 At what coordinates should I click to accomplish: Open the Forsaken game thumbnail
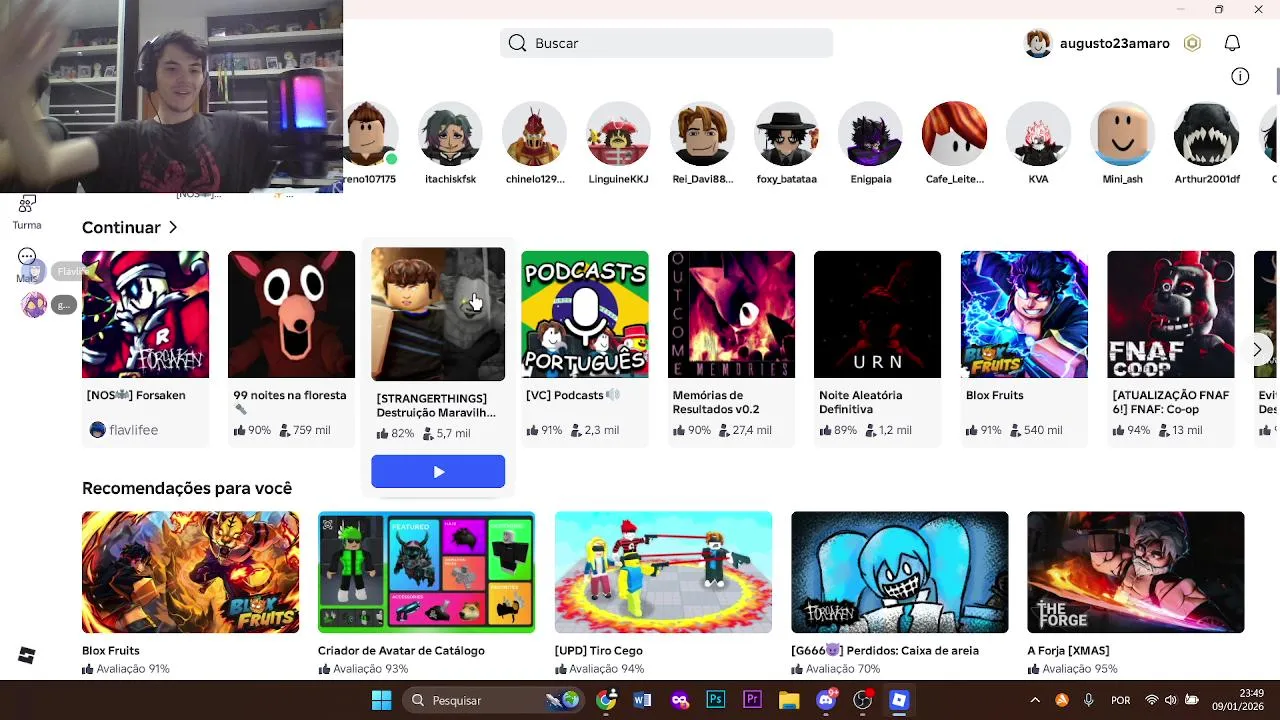(145, 314)
